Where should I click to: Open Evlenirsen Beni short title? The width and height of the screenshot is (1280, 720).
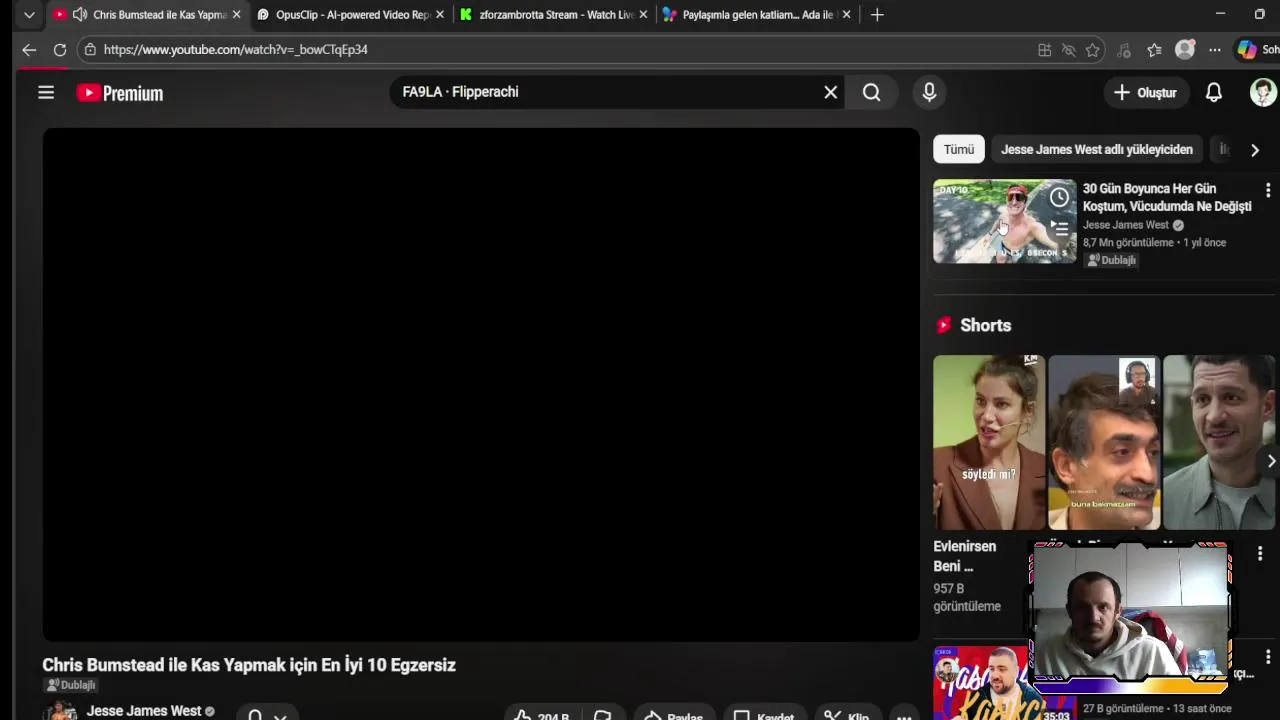965,556
